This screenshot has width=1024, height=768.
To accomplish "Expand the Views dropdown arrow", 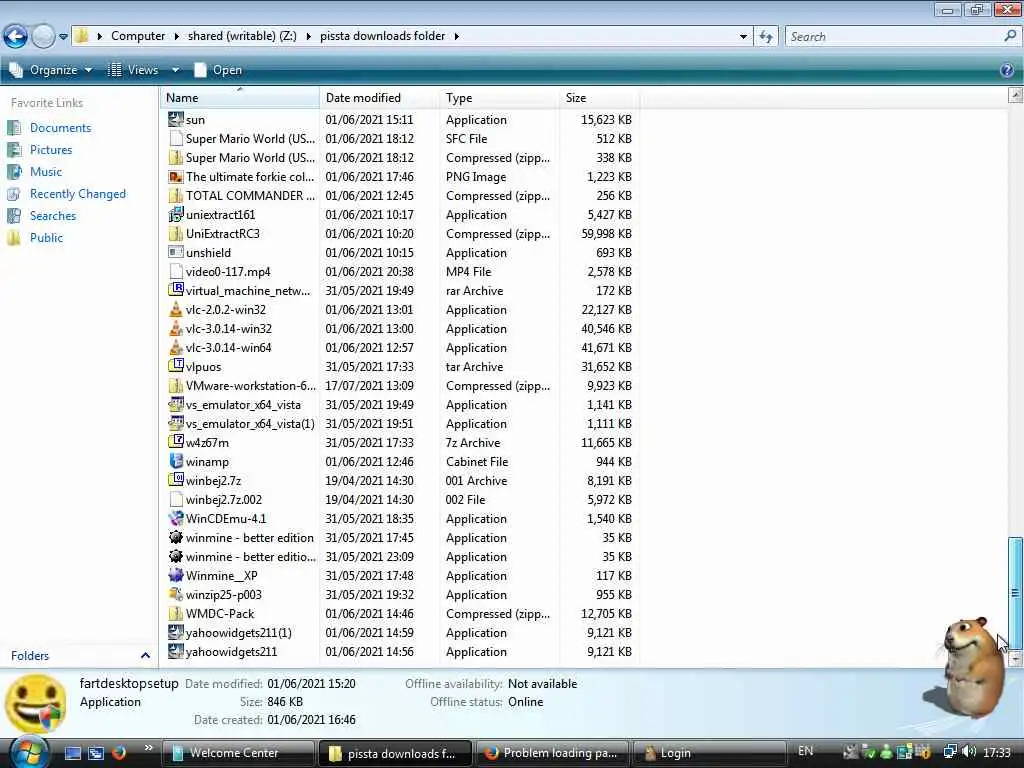I will [x=175, y=70].
